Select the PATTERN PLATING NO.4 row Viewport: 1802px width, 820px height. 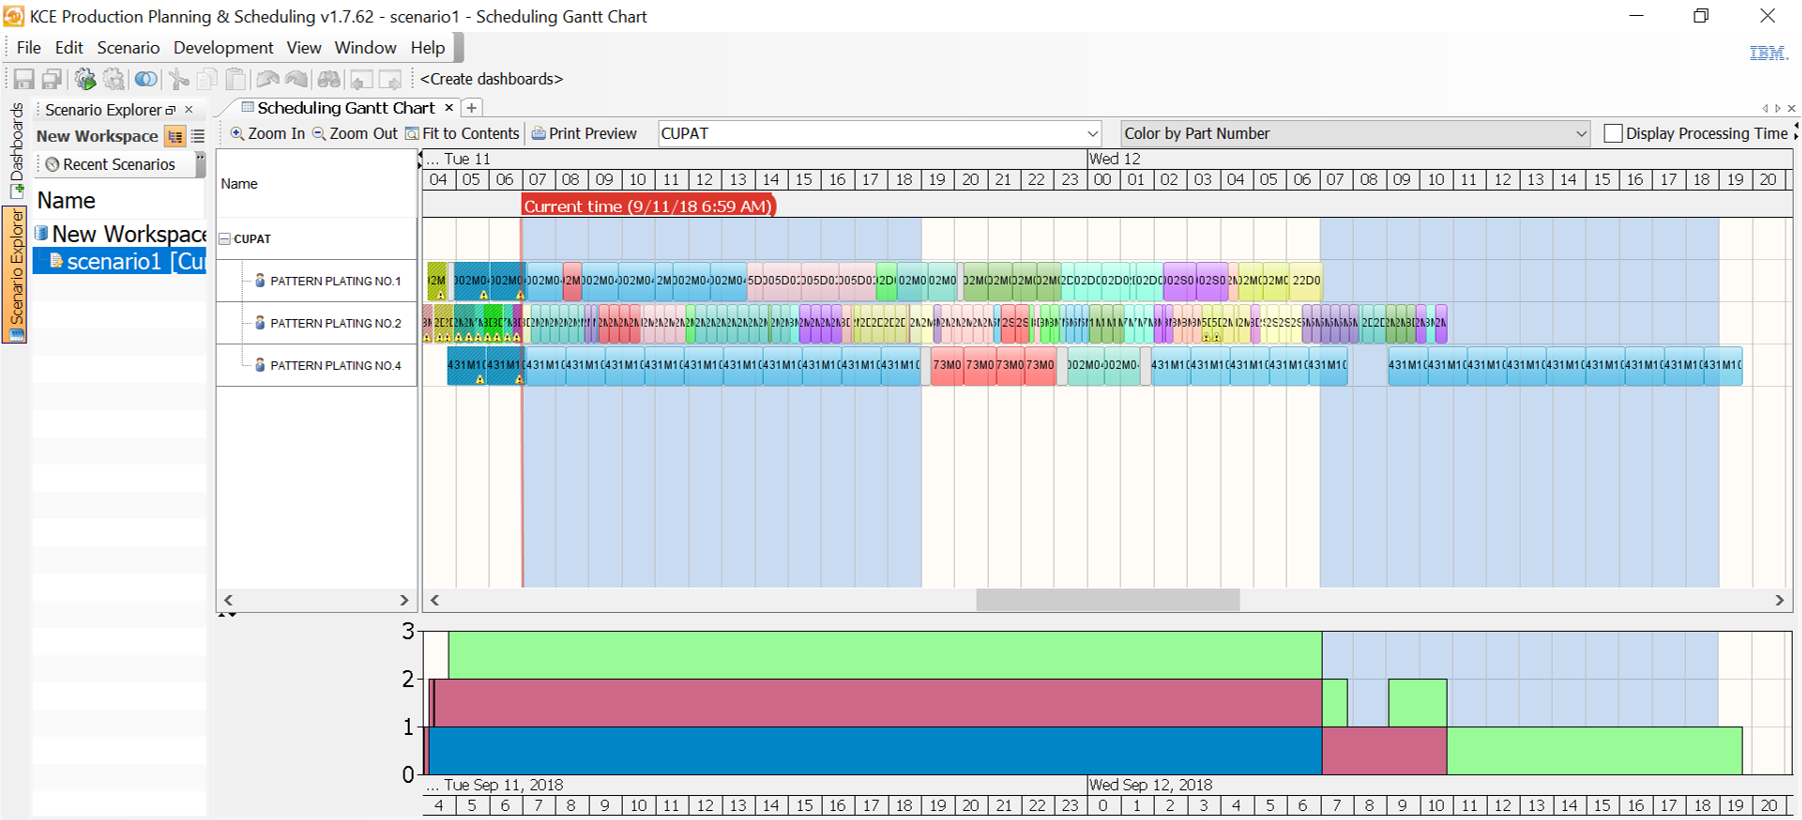317,365
